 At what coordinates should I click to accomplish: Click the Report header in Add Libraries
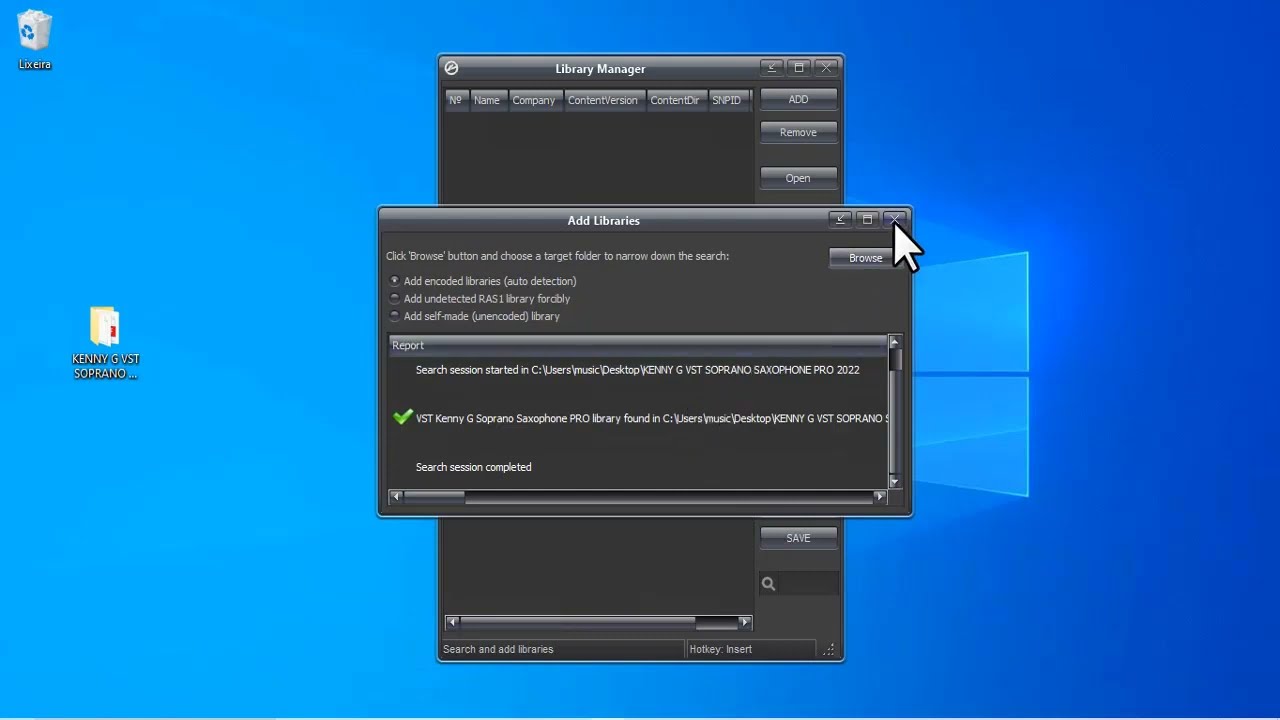637,345
